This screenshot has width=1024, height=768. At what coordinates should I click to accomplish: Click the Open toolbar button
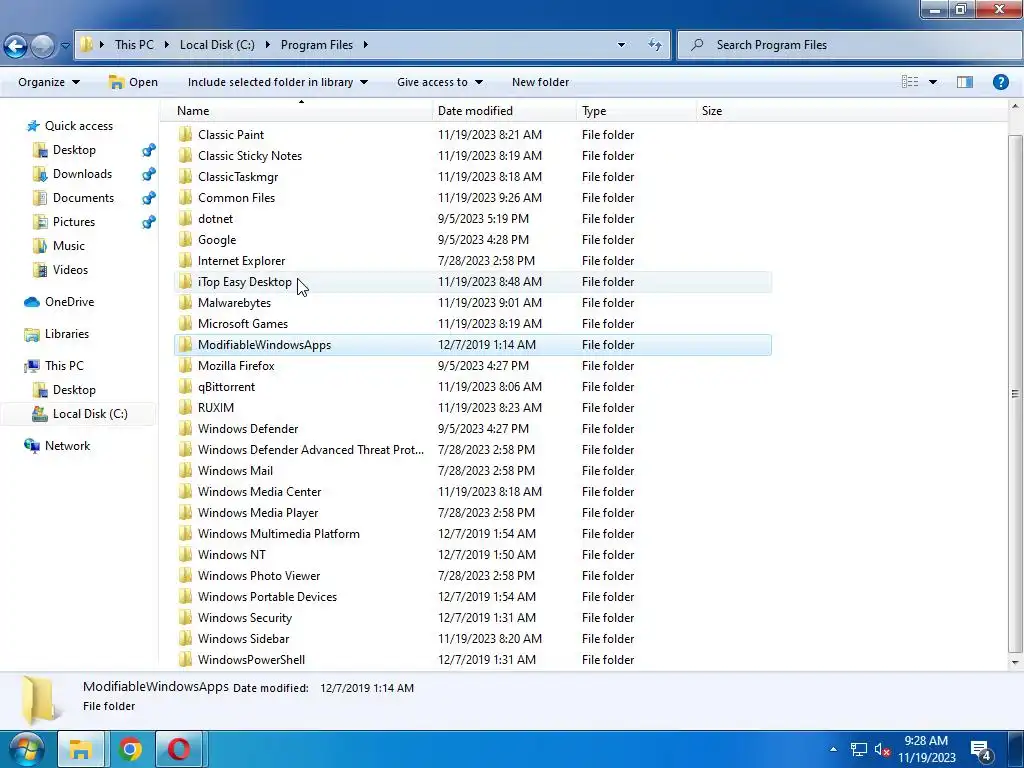[134, 82]
